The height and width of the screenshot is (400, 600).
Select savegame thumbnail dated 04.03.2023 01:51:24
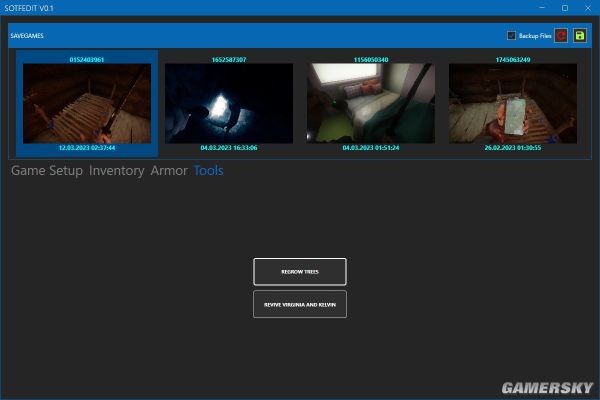click(x=371, y=103)
